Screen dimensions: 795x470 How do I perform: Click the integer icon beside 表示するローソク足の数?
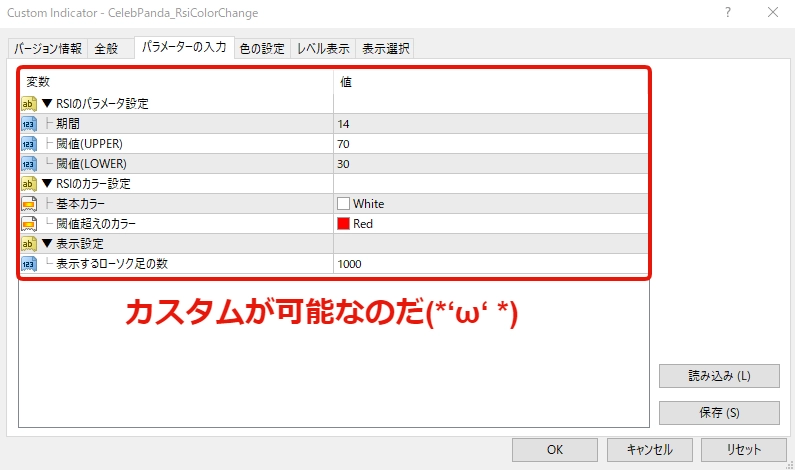click(x=29, y=264)
